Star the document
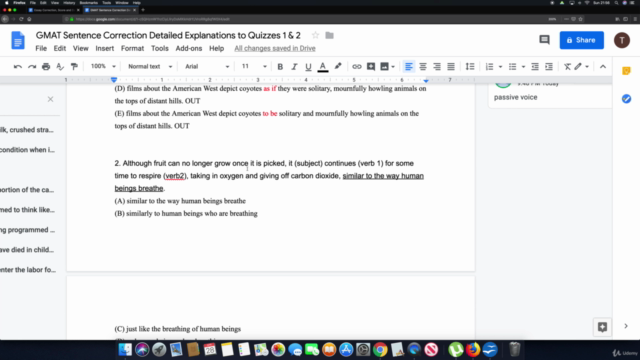 315,36
